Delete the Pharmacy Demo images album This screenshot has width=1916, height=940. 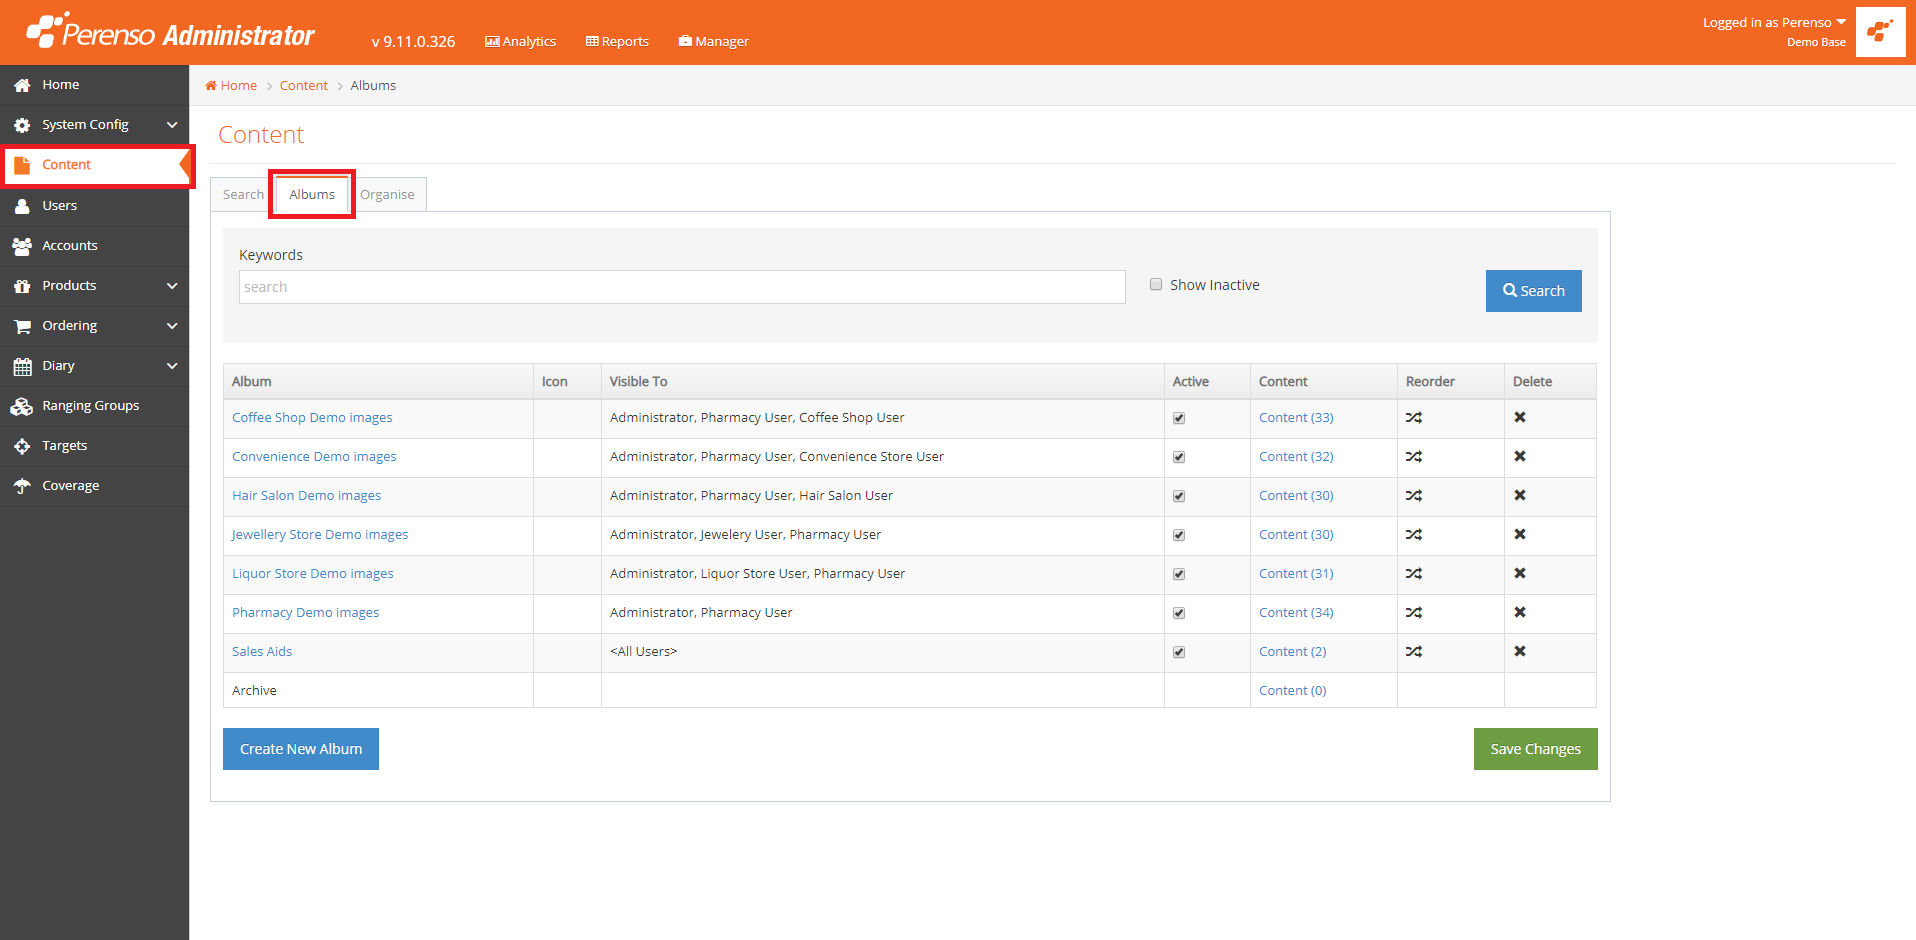(1520, 612)
